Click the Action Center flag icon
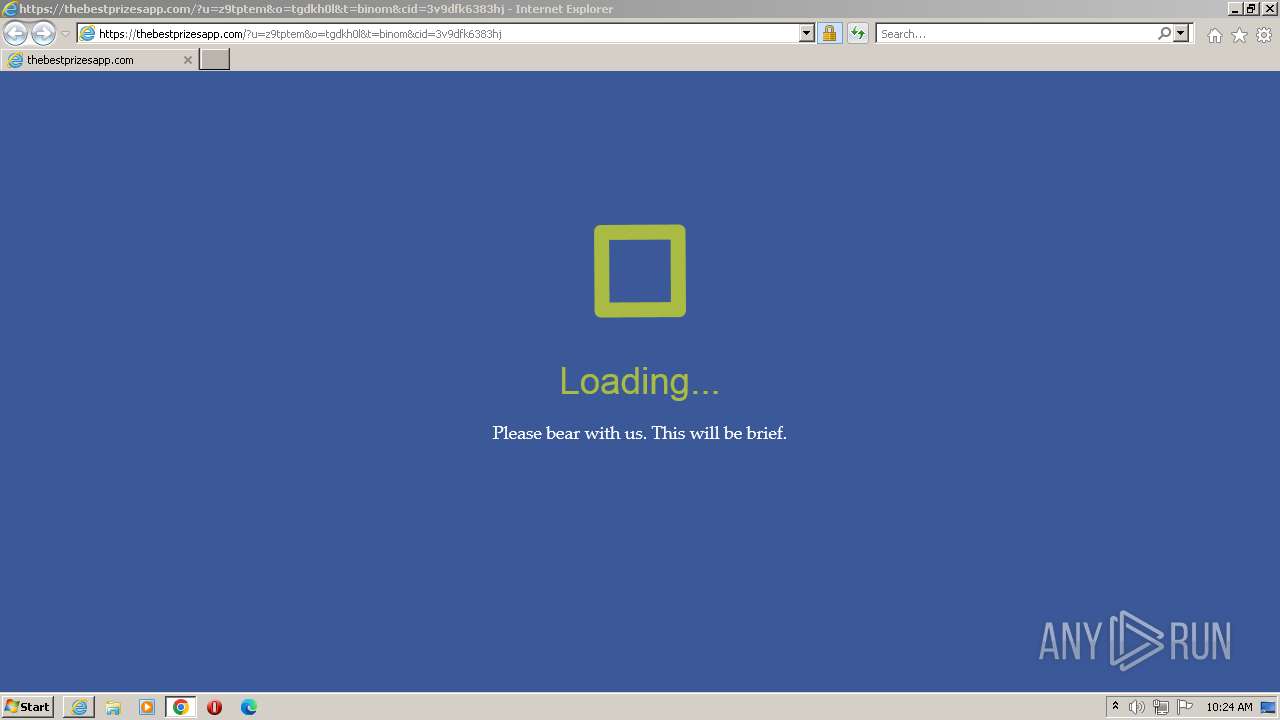The width and height of the screenshot is (1280, 720). (1185, 707)
